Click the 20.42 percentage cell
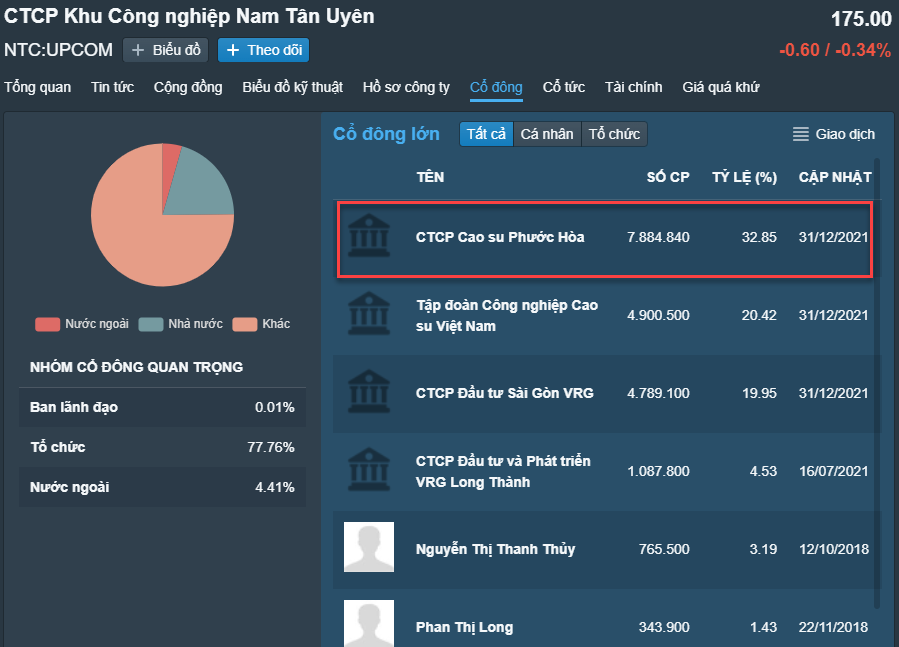The height and width of the screenshot is (647, 899). [759, 315]
